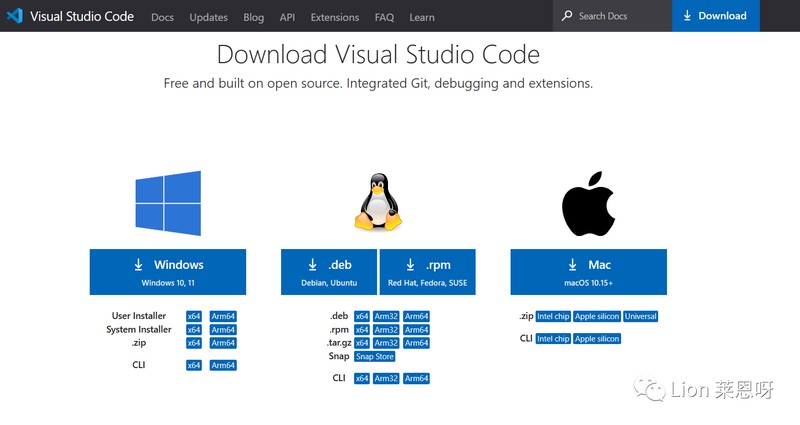Viewport: 800px width, 425px height.
Task: Click the search magnifier icon
Action: tap(567, 16)
